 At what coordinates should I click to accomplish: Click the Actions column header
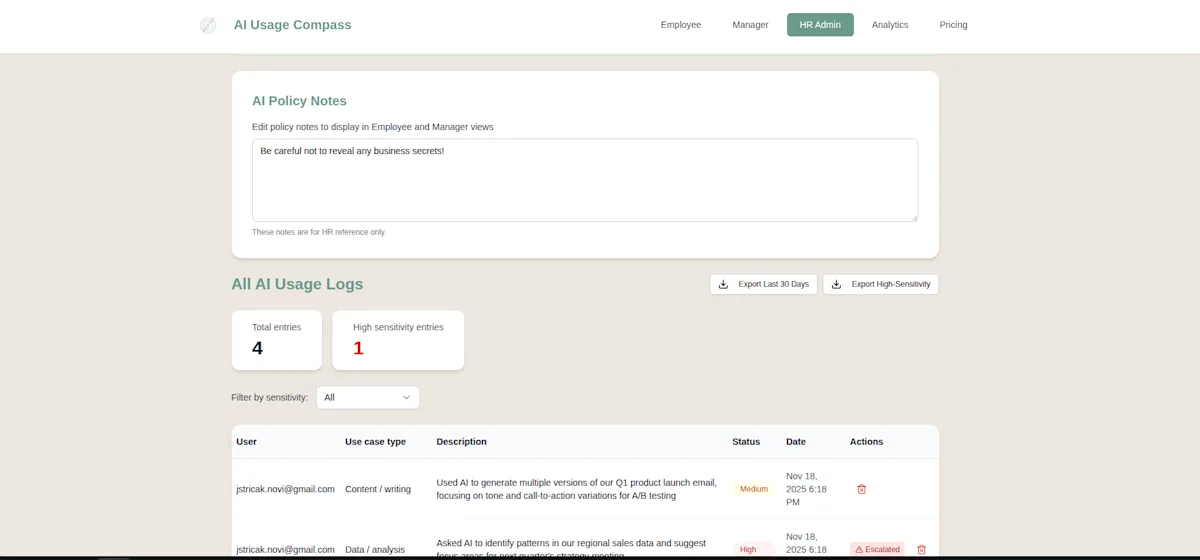(867, 441)
